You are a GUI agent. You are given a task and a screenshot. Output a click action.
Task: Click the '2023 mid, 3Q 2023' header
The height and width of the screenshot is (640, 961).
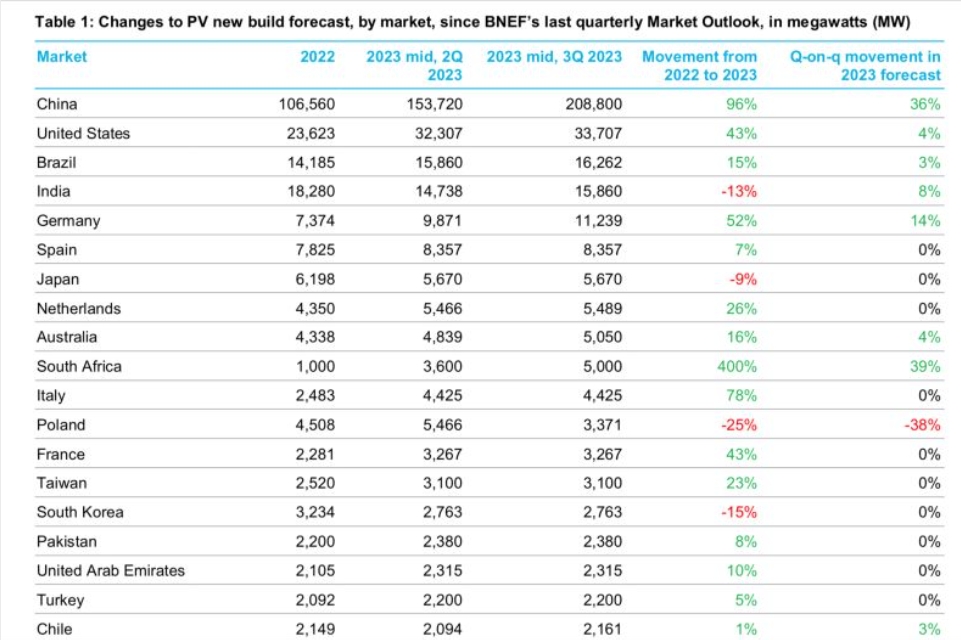(x=554, y=57)
